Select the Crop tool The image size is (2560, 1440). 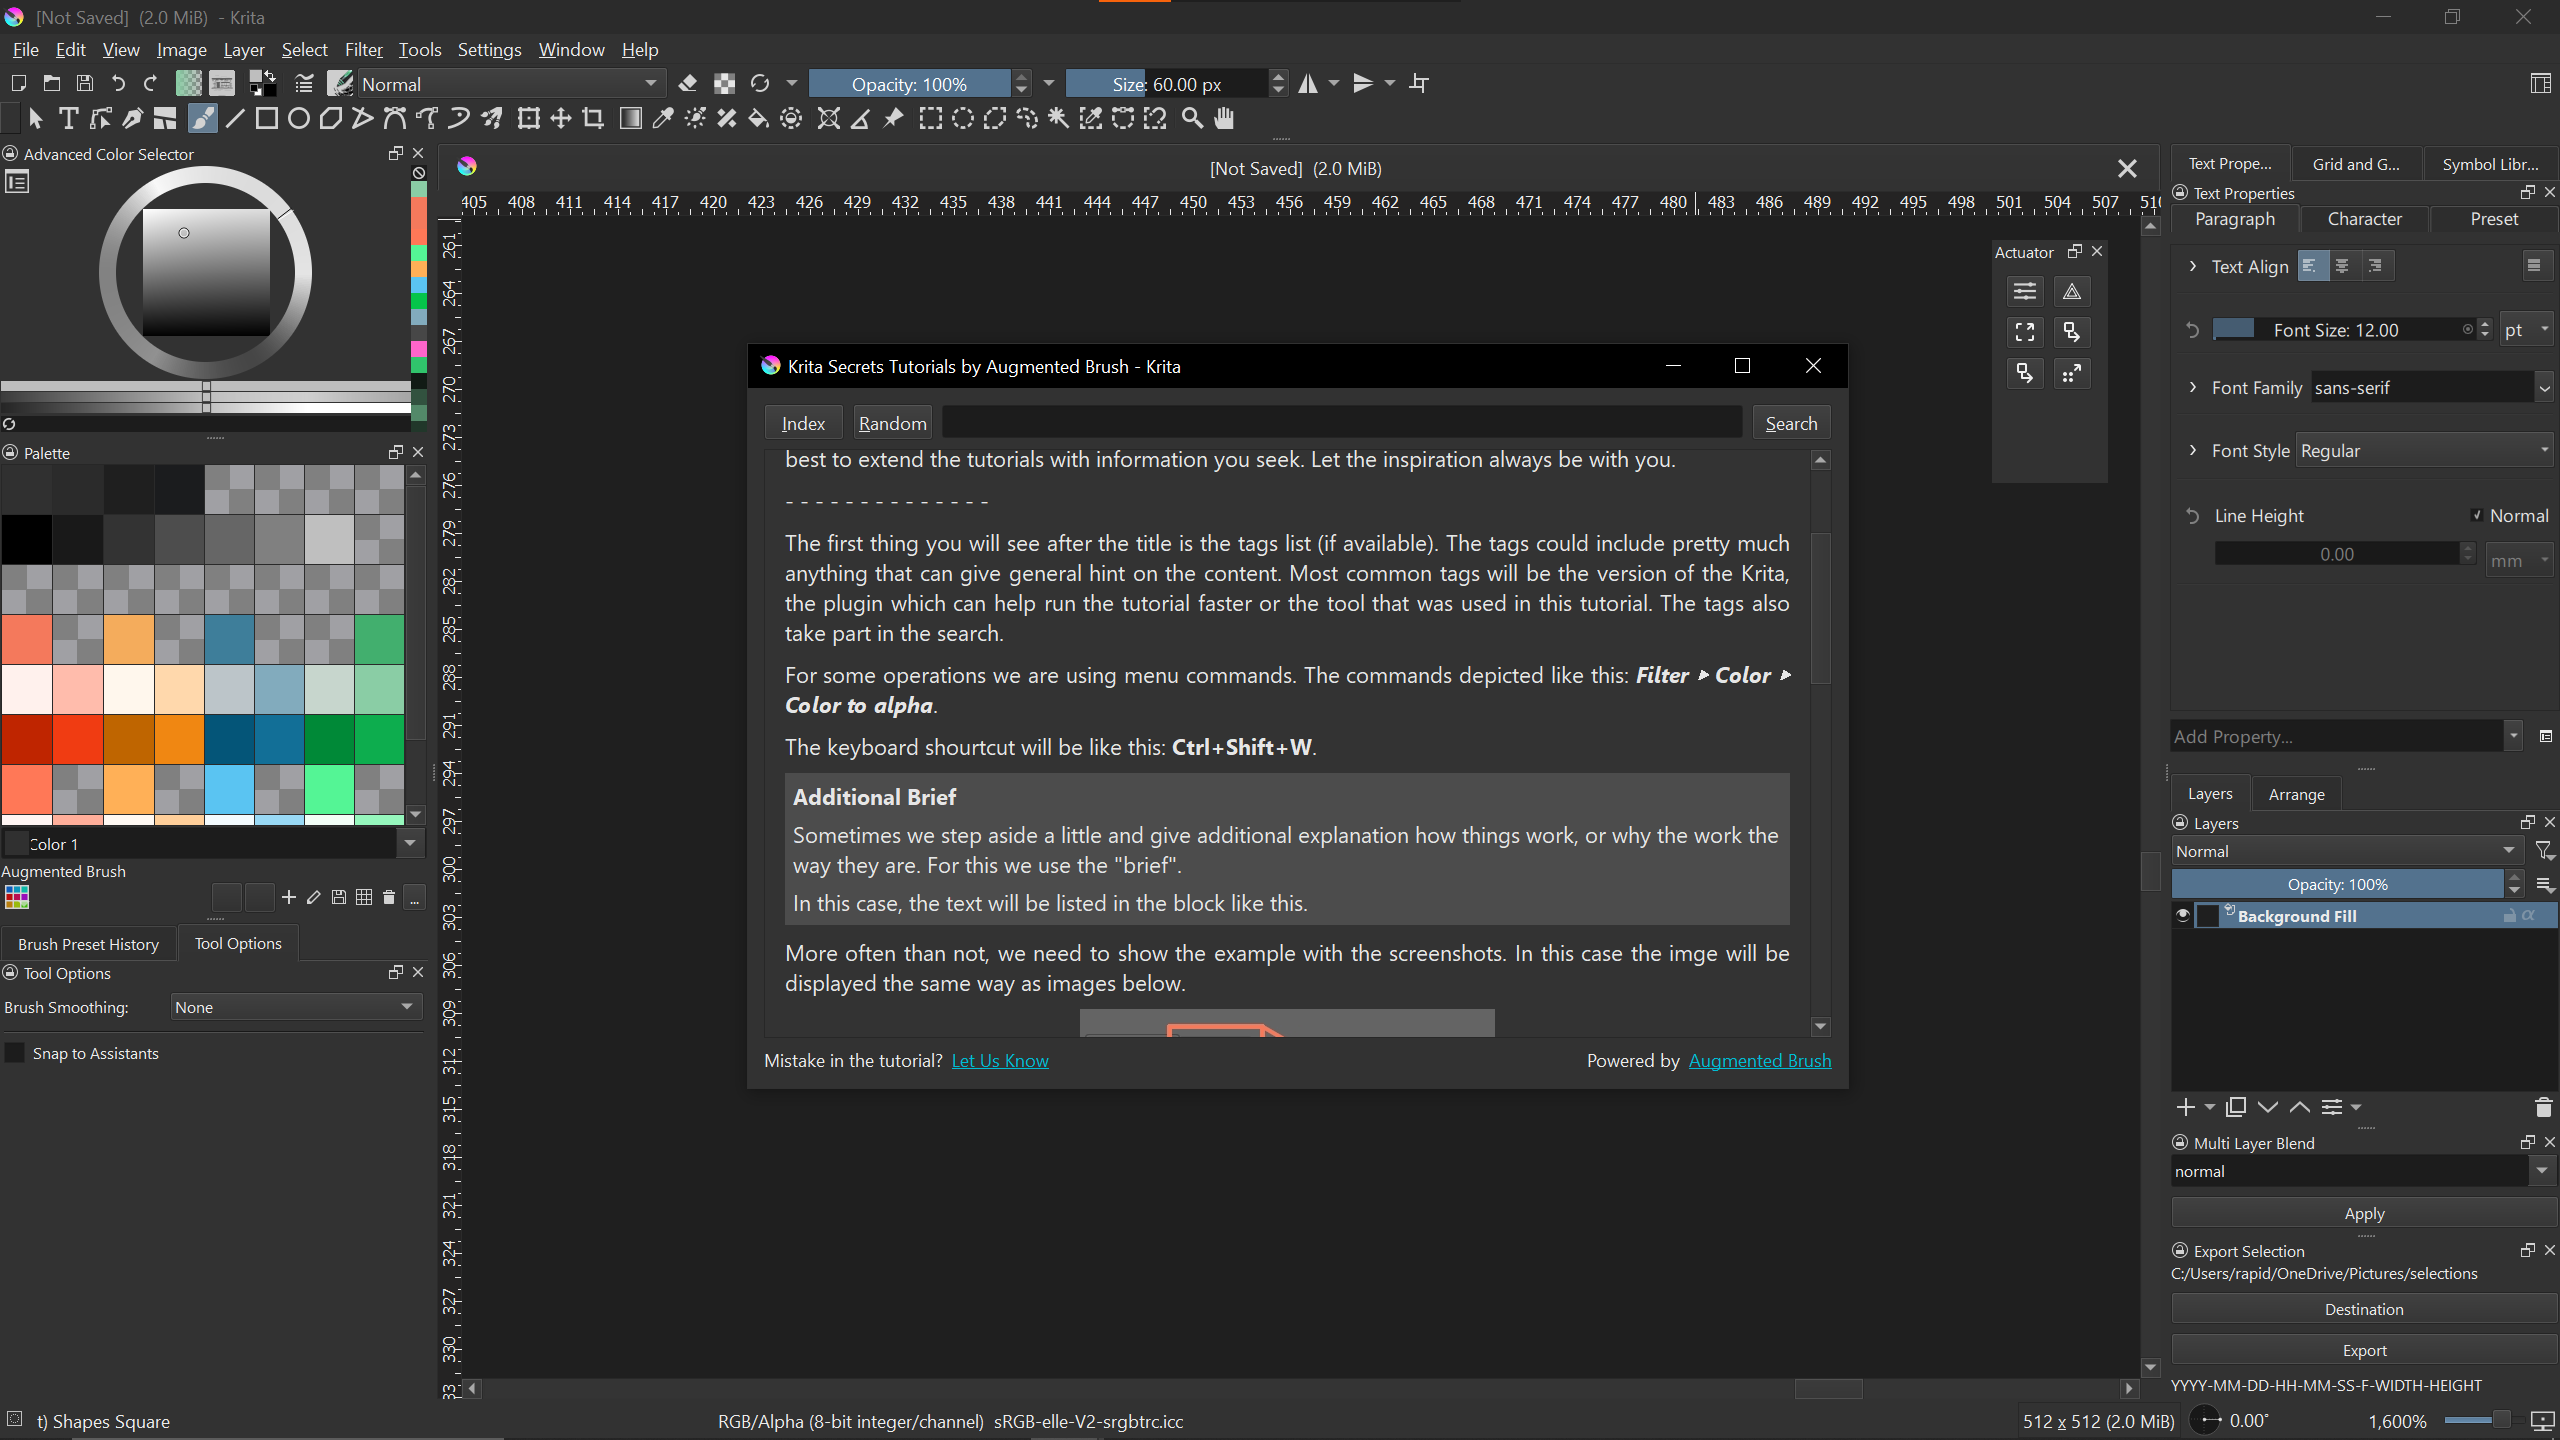[x=593, y=119]
